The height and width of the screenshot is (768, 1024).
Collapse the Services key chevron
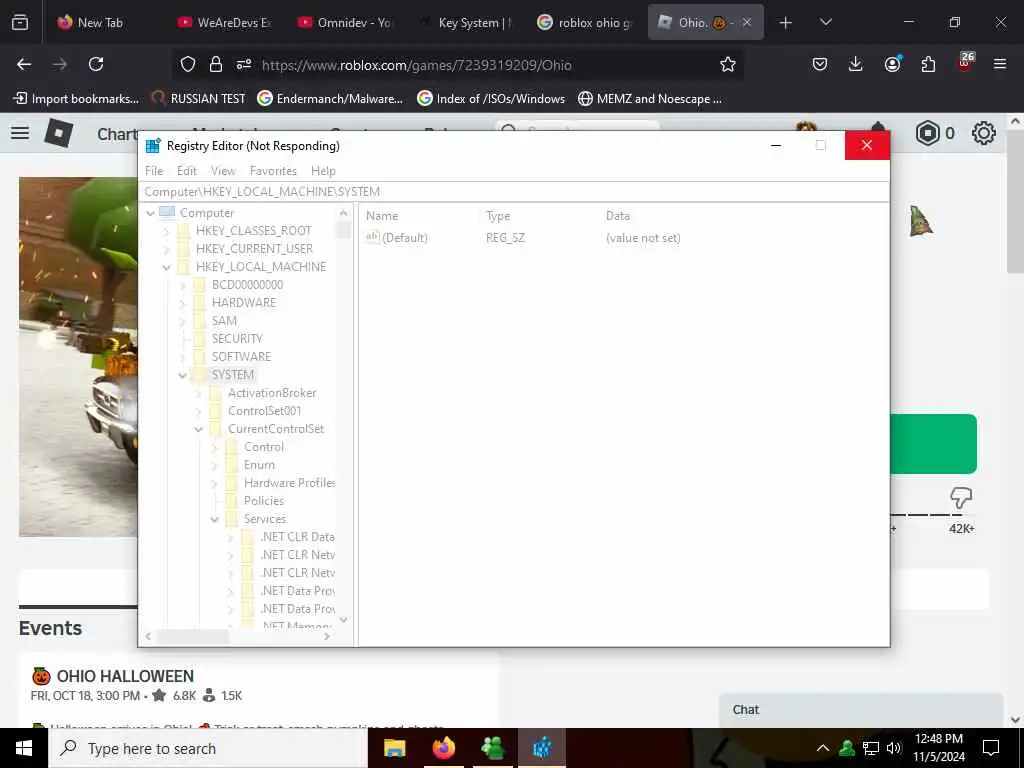tap(214, 519)
